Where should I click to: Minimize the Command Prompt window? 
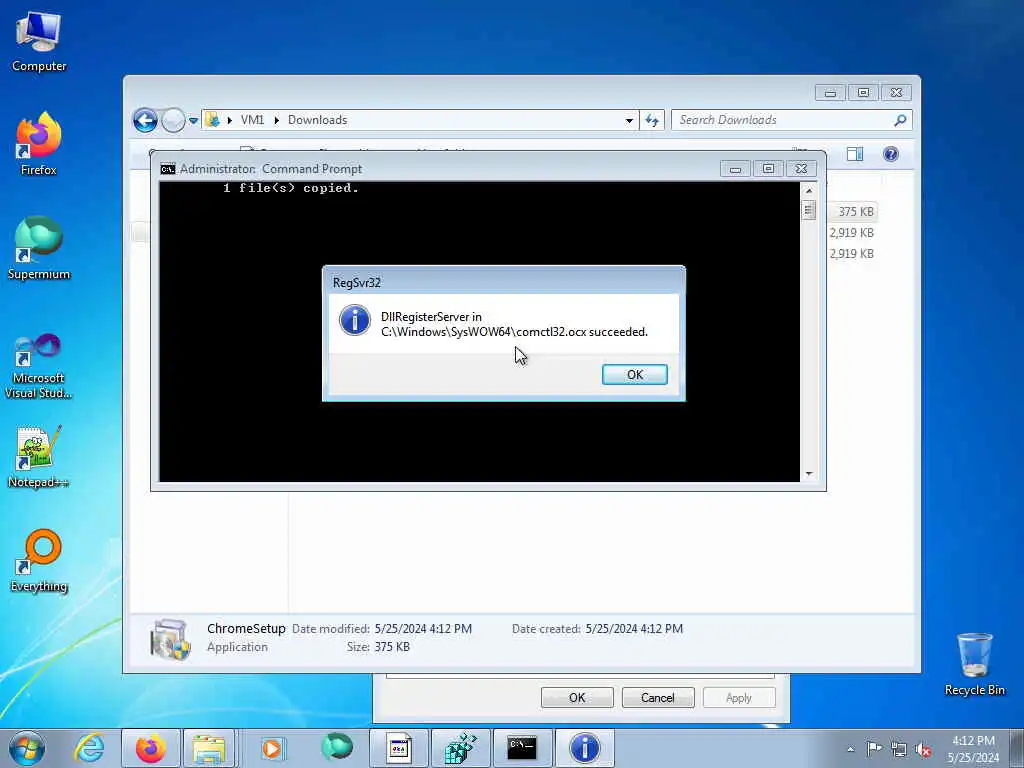[x=735, y=169]
